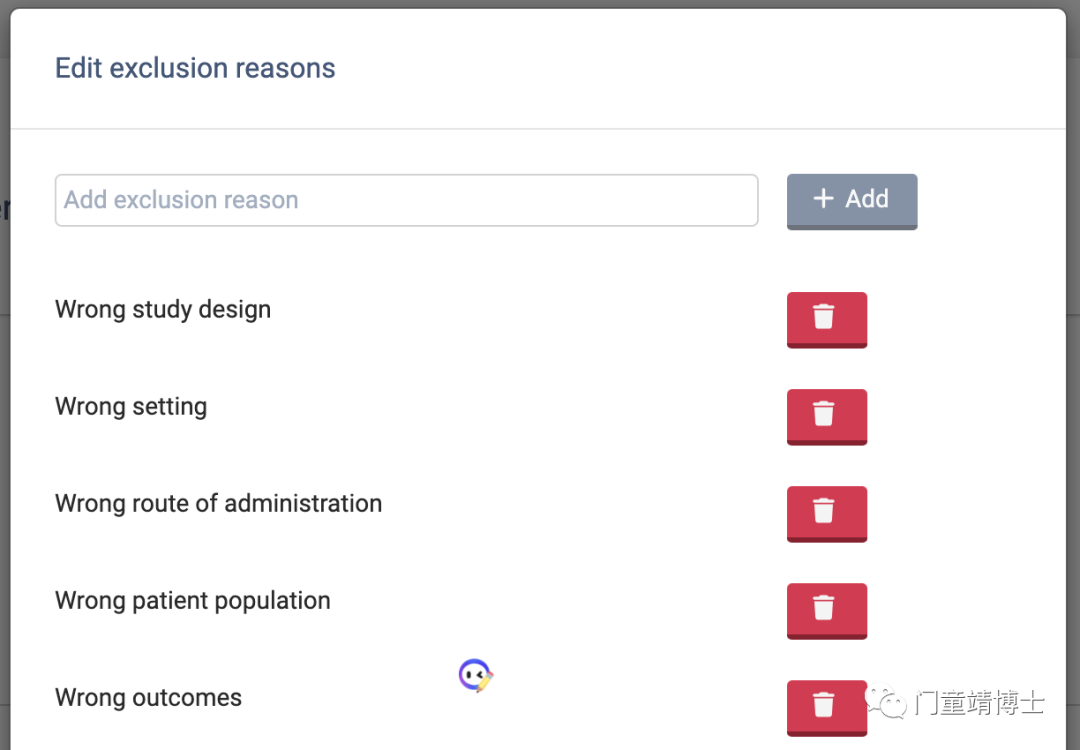Viewport: 1080px width, 750px height.
Task: Click the WeChat logo in the watermark
Action: 887,702
